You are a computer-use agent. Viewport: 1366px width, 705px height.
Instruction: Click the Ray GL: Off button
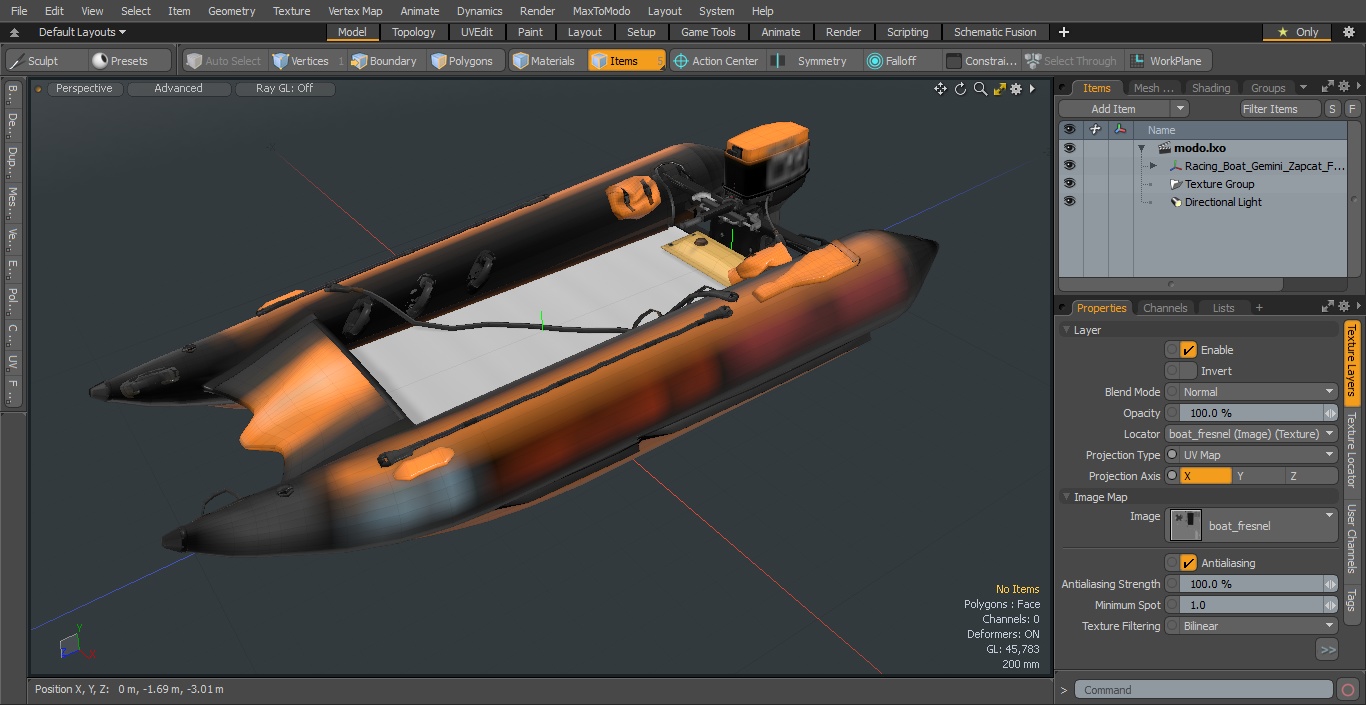tap(284, 88)
